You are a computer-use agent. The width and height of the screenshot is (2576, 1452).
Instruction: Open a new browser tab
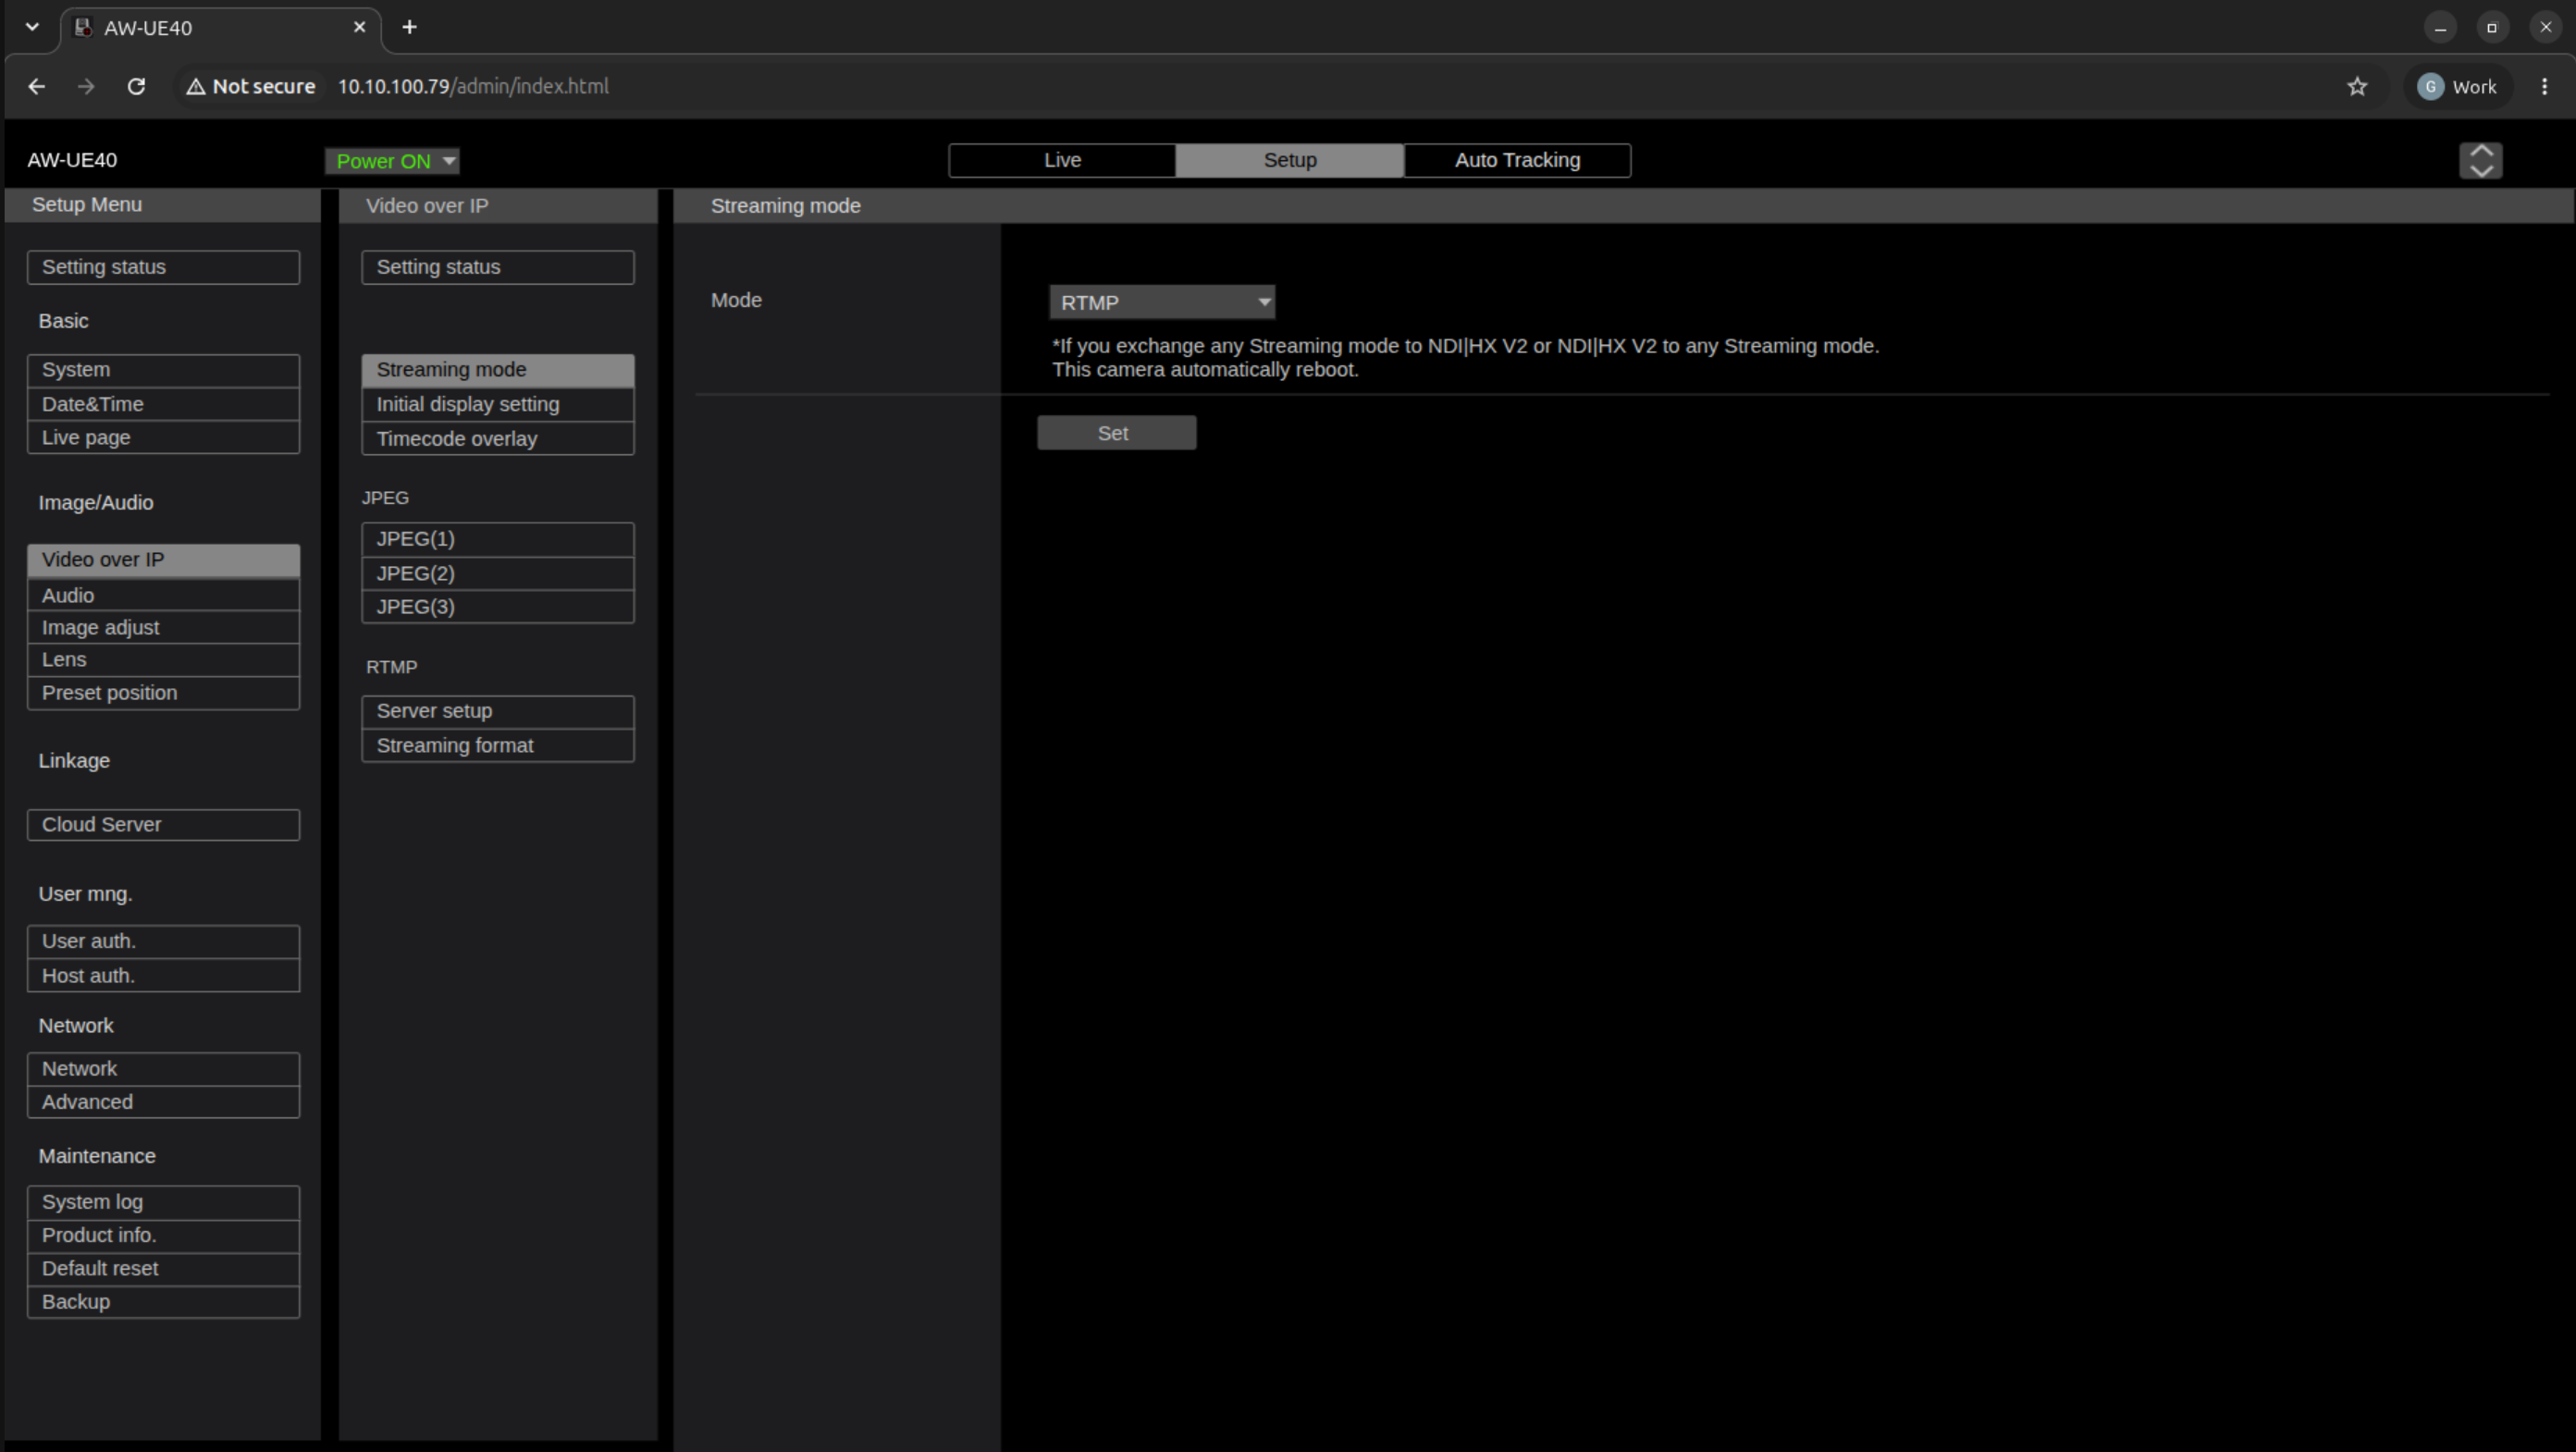(409, 27)
